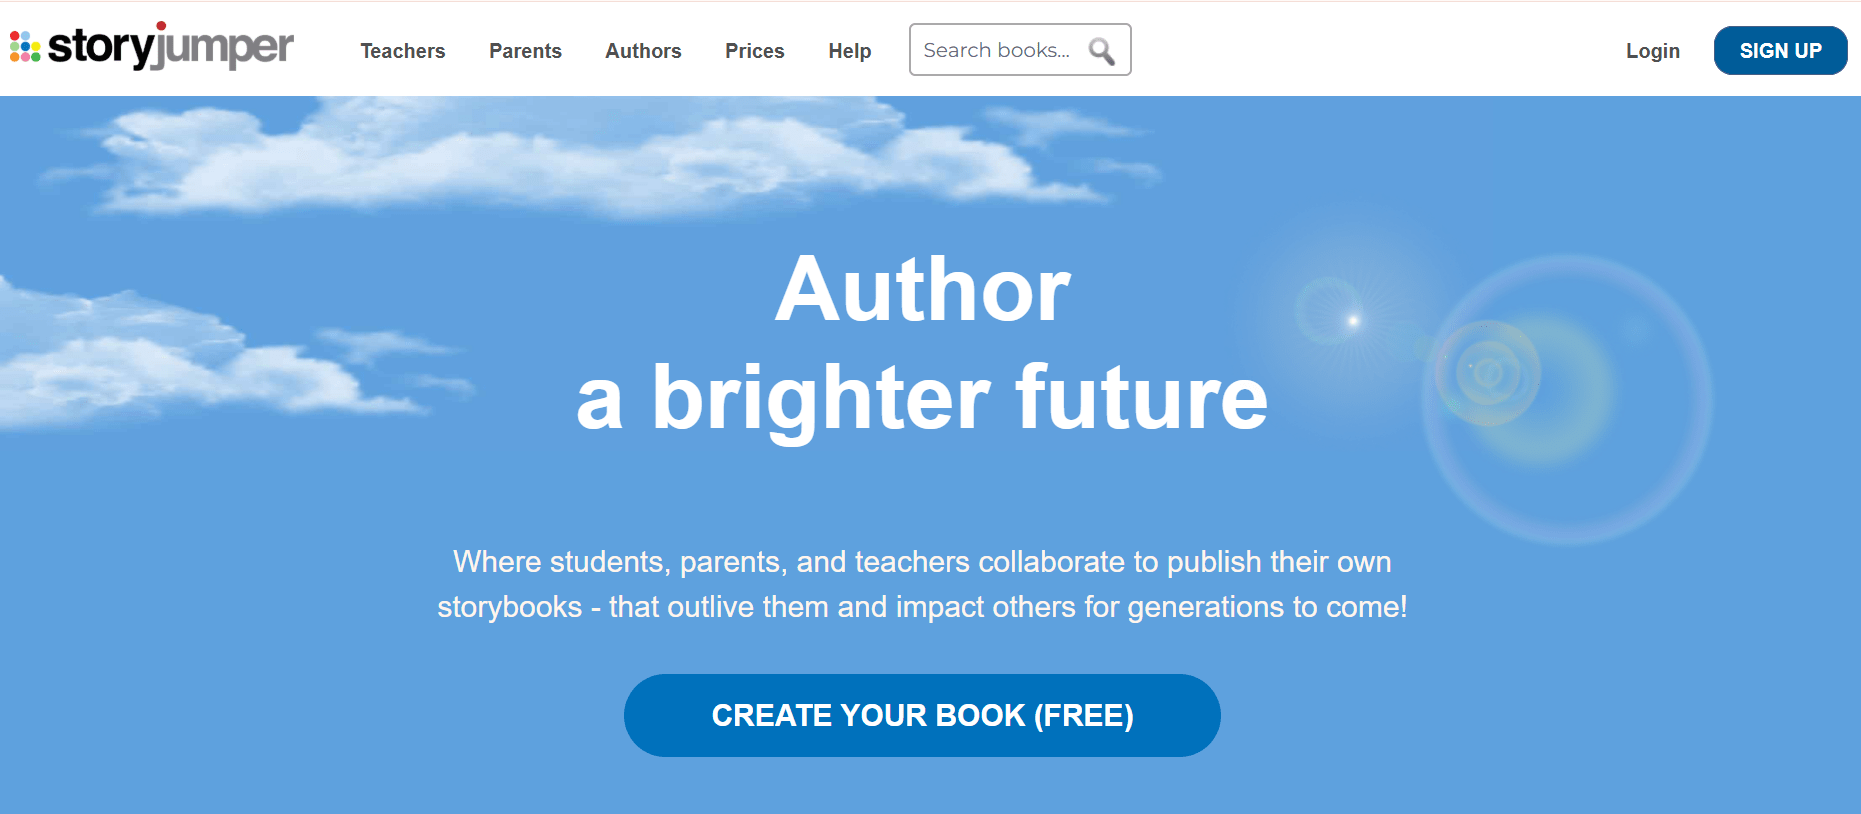Click the "a brighter future" headline line
The image size is (1861, 814).
click(922, 398)
